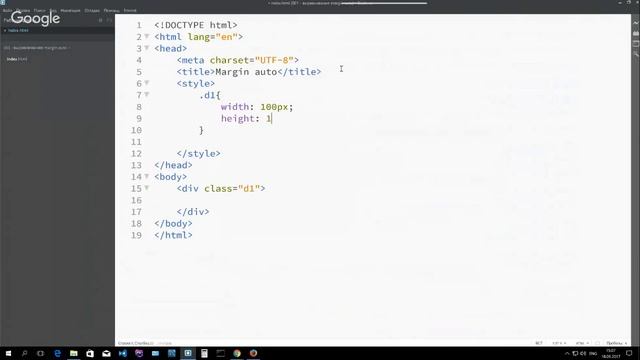The image size is (640, 360).
Task: Open the Вид (View) menu
Action: 53,10
